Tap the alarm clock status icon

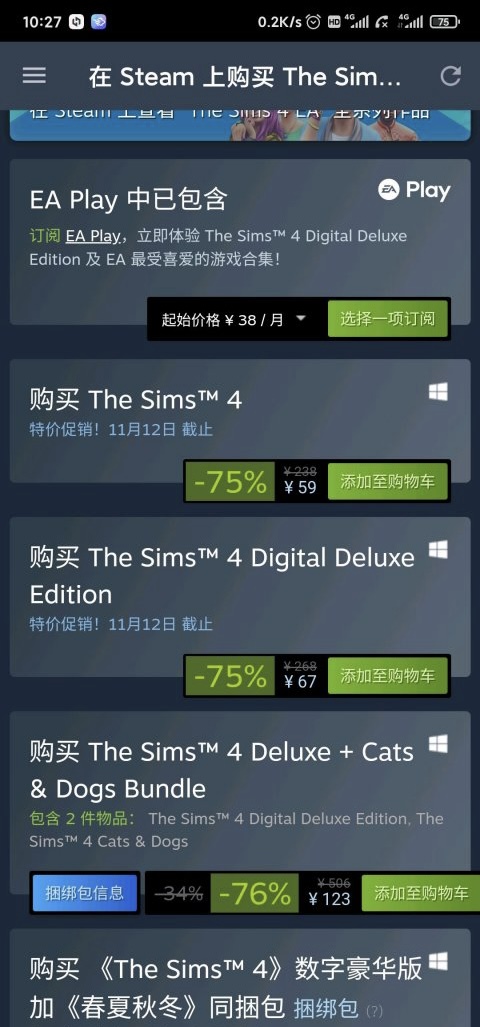click(314, 22)
